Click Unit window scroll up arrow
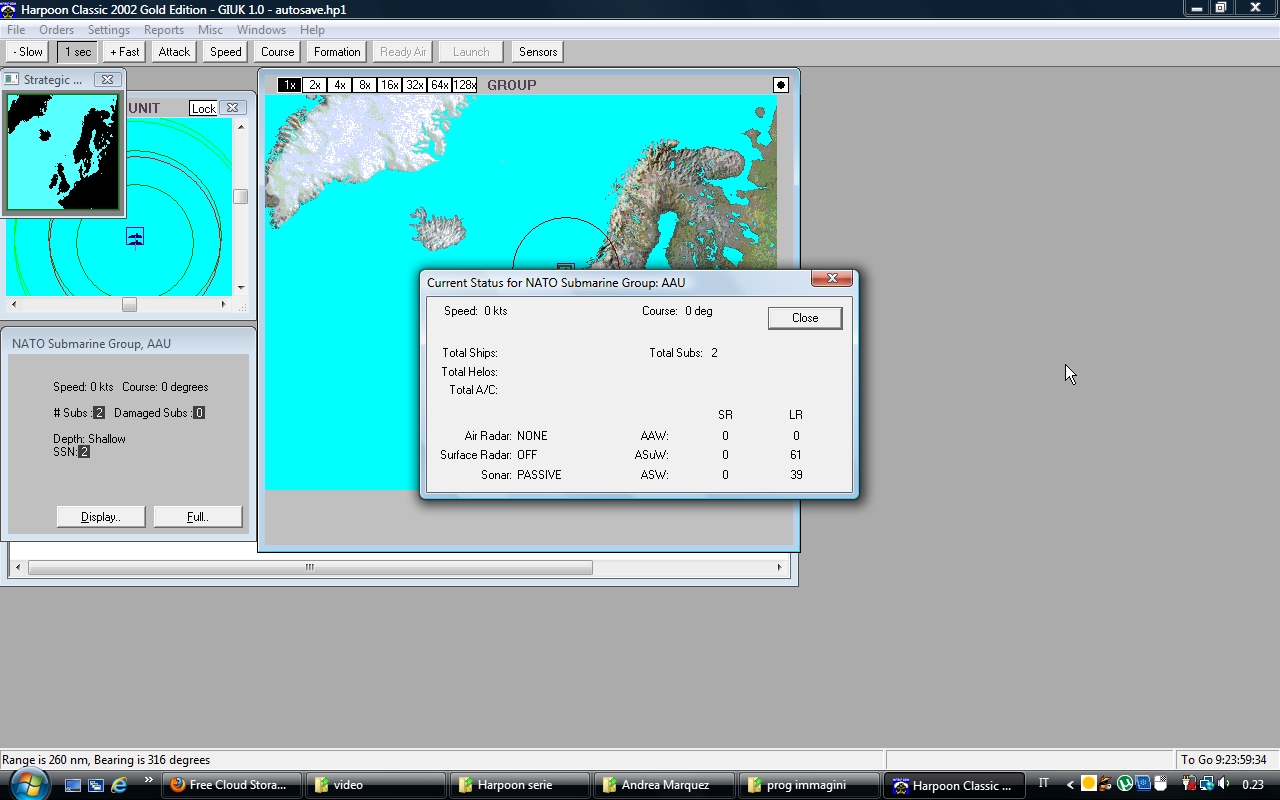Viewport: 1280px width, 800px height. [x=240, y=127]
